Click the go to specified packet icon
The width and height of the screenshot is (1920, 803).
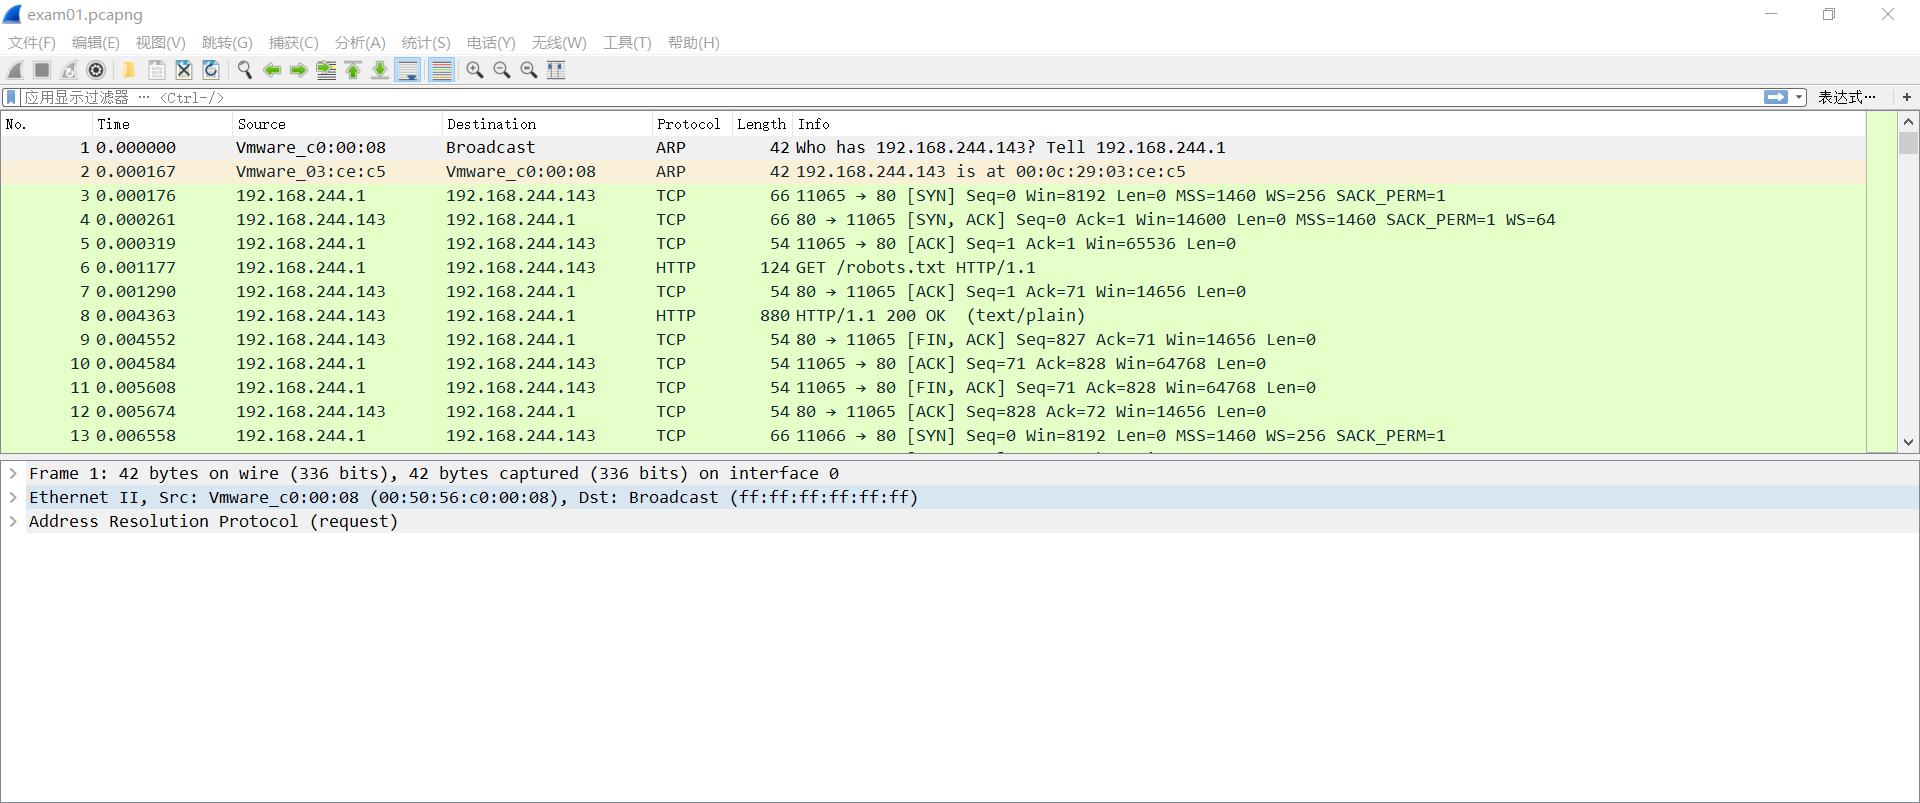(x=326, y=70)
